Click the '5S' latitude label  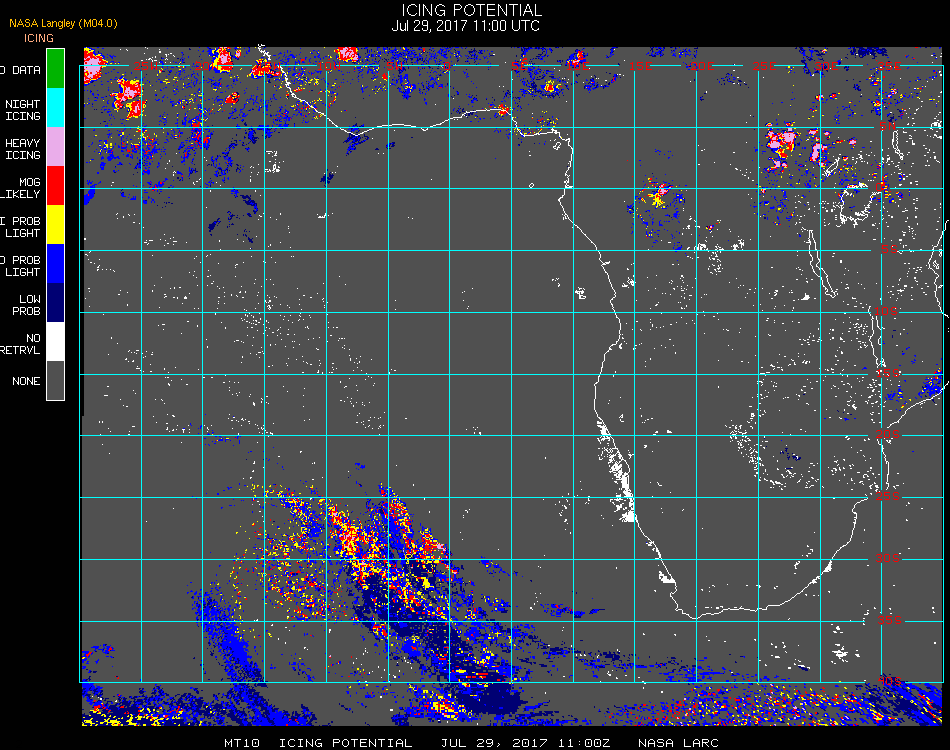point(889,249)
